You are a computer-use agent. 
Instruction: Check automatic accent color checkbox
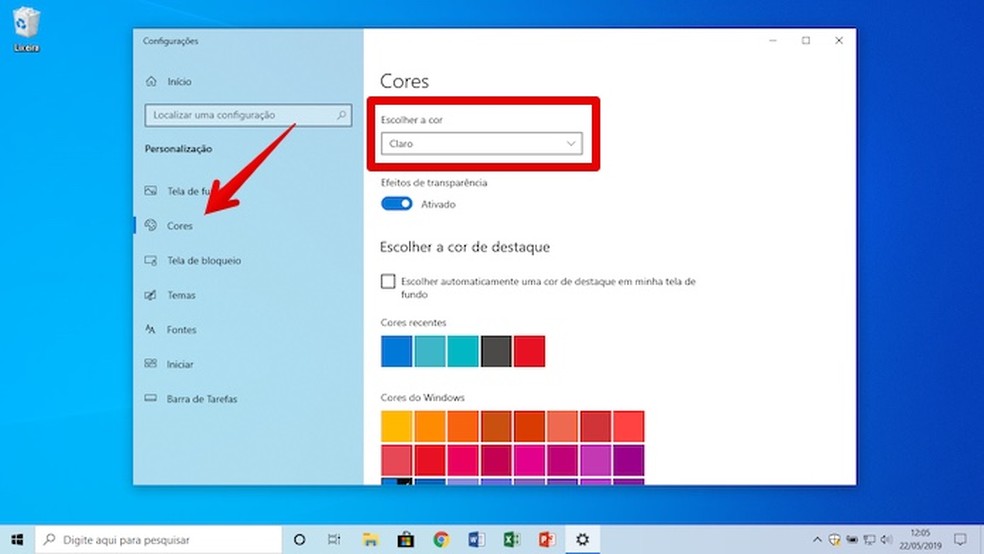click(388, 281)
